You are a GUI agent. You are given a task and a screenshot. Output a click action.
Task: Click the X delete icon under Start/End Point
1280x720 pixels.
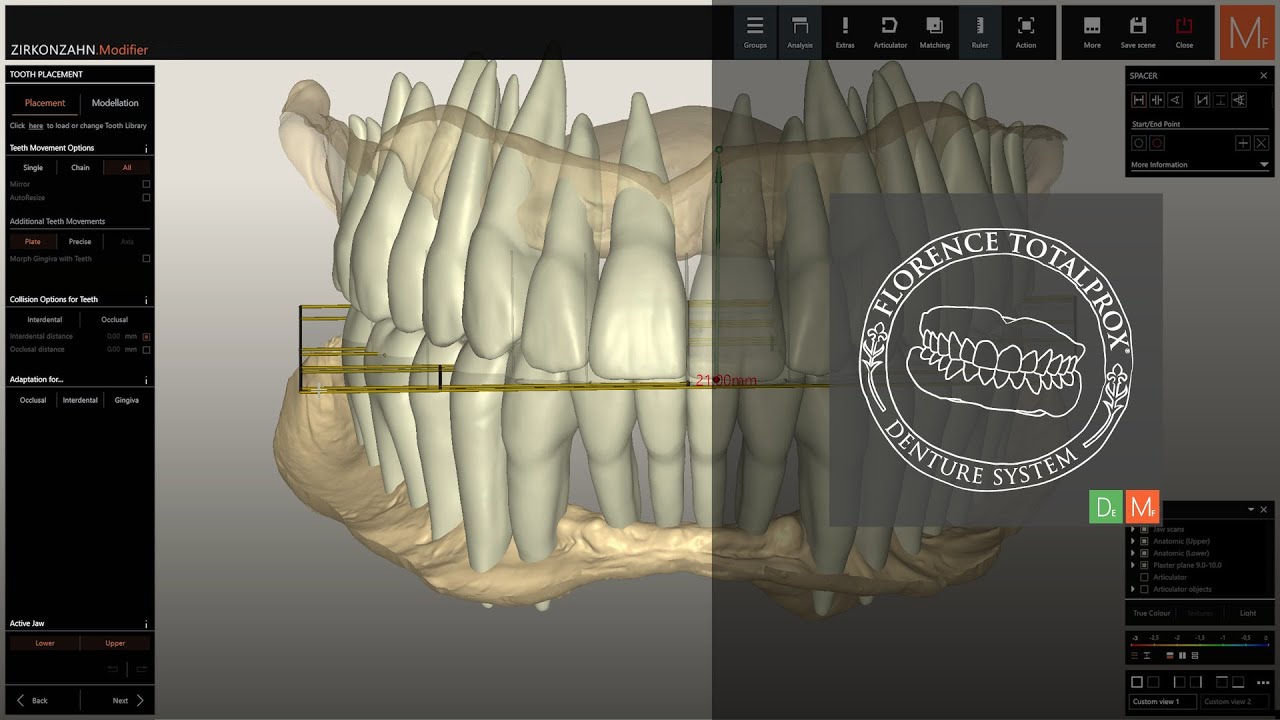click(1261, 143)
